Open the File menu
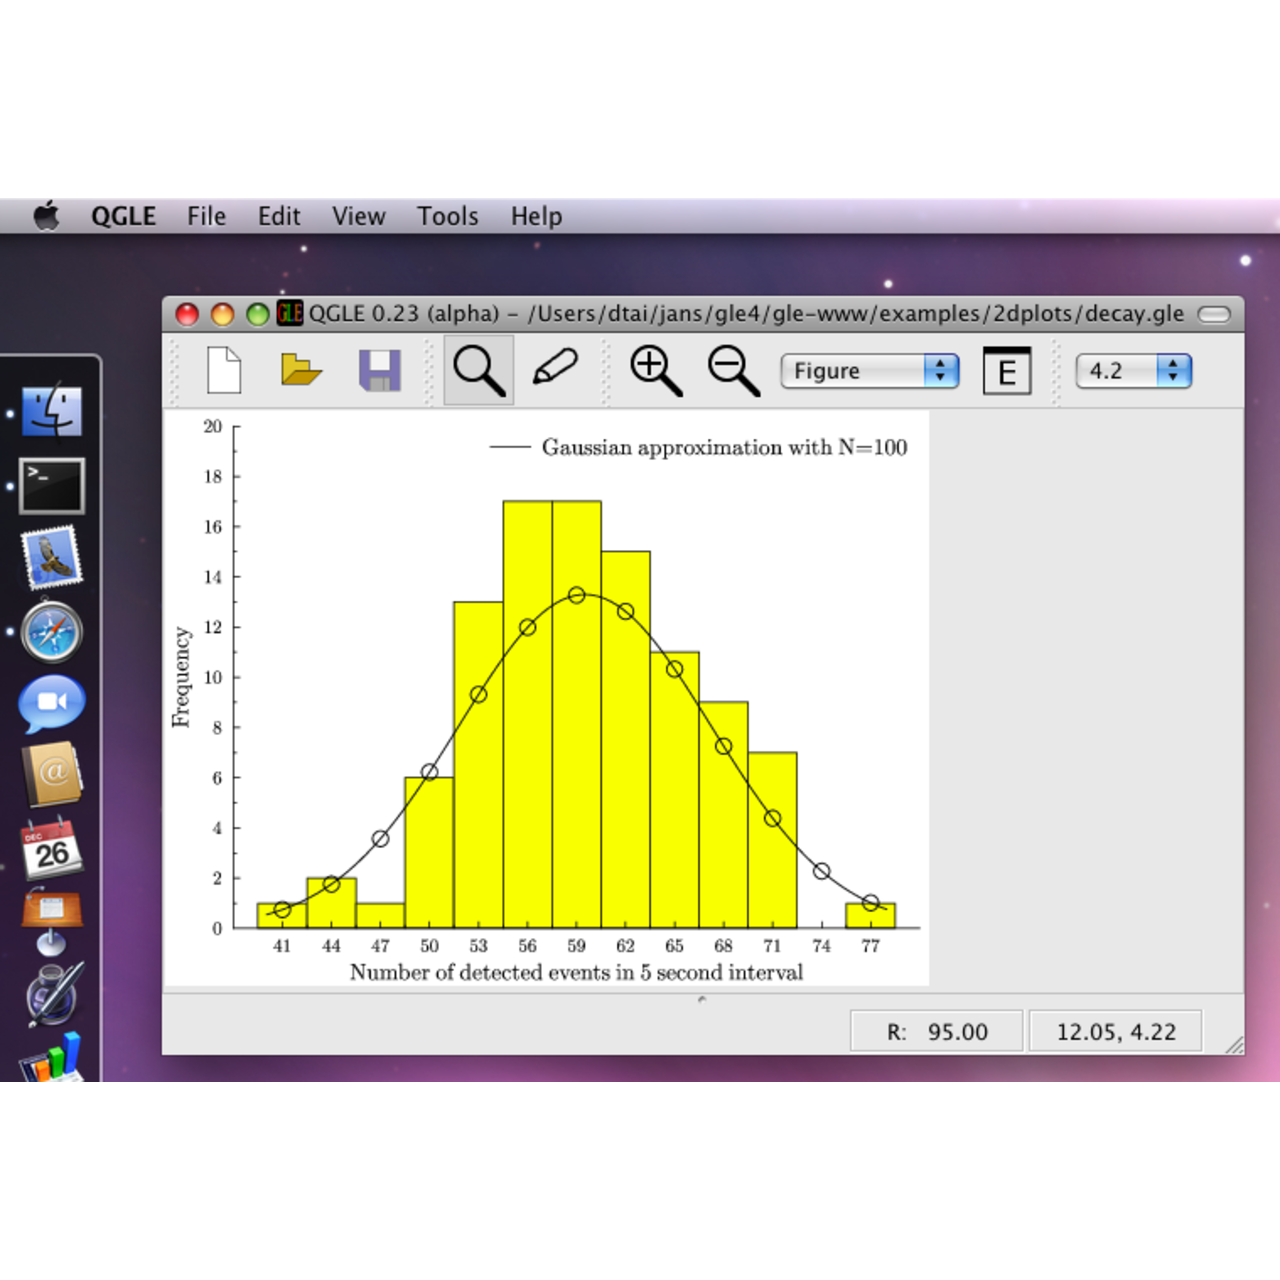 point(206,216)
